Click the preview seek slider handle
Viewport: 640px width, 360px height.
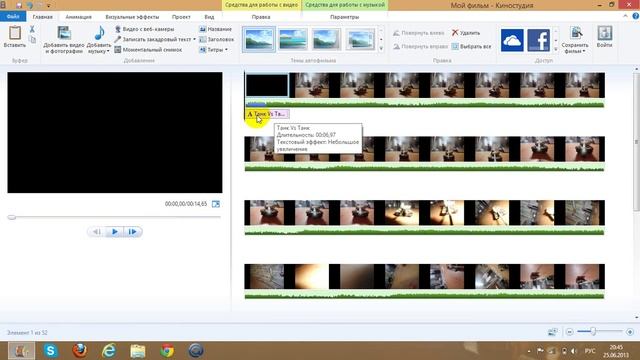coord(12,217)
